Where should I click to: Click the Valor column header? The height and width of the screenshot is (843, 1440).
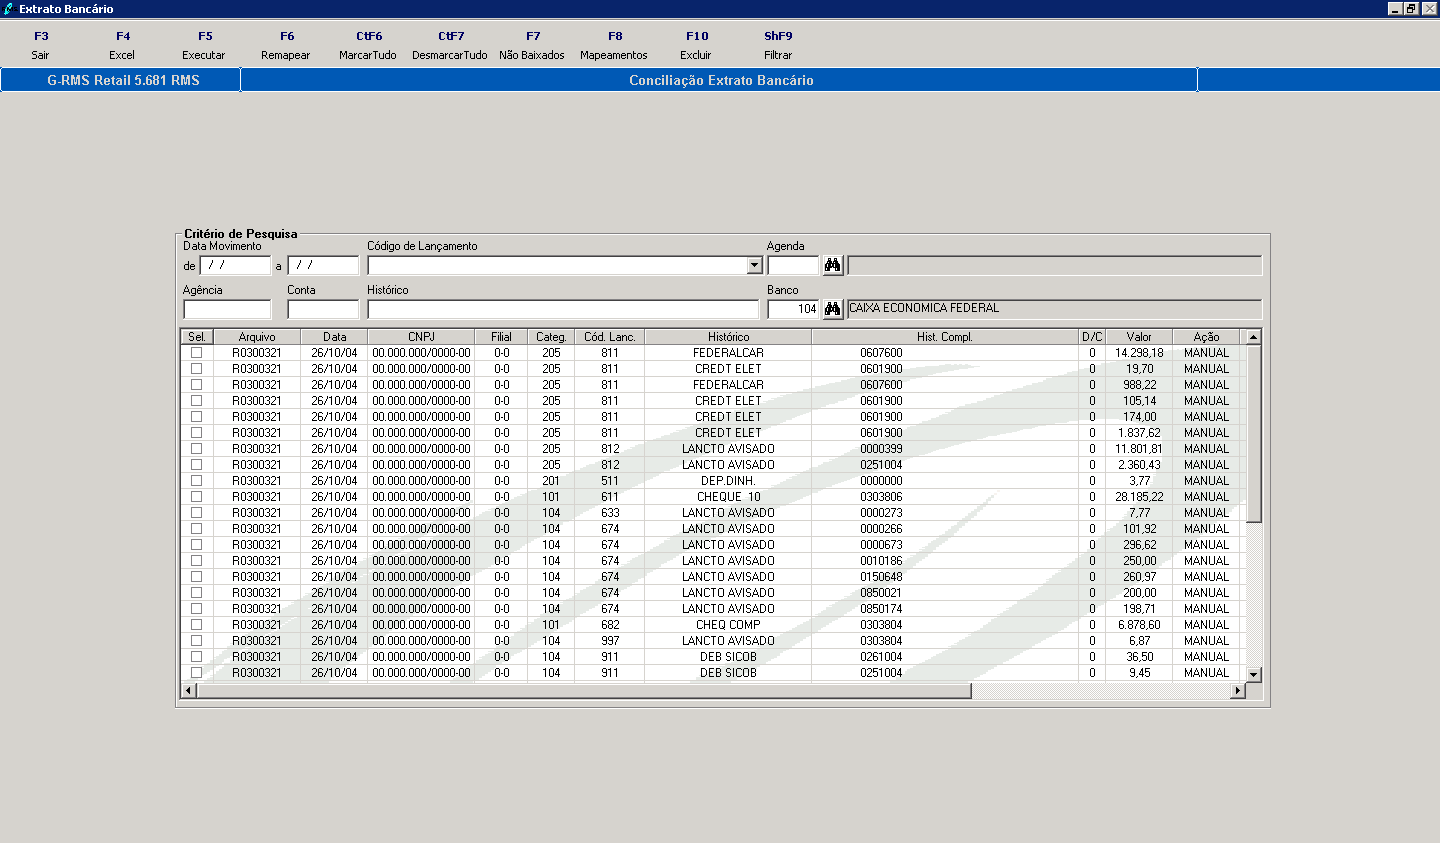coord(1139,337)
